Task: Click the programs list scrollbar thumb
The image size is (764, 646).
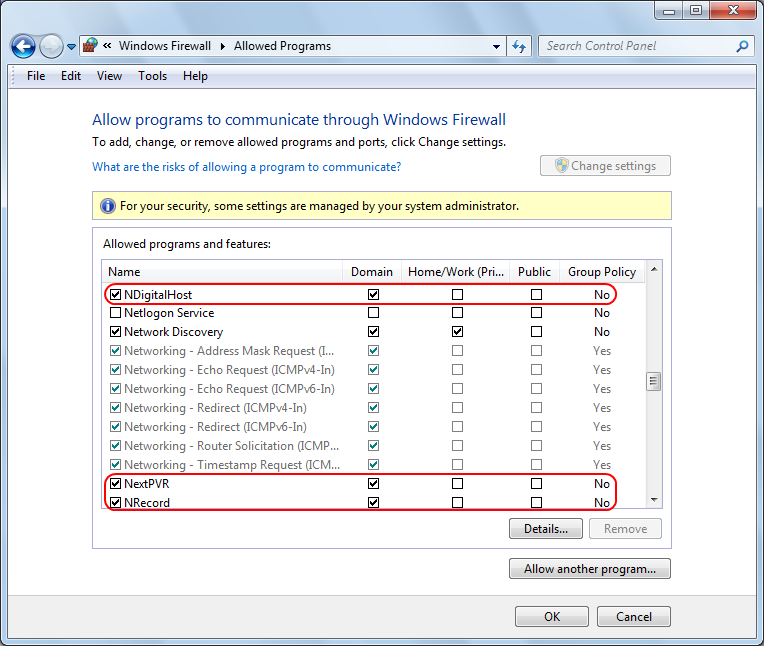Action: pyautogui.click(x=653, y=381)
